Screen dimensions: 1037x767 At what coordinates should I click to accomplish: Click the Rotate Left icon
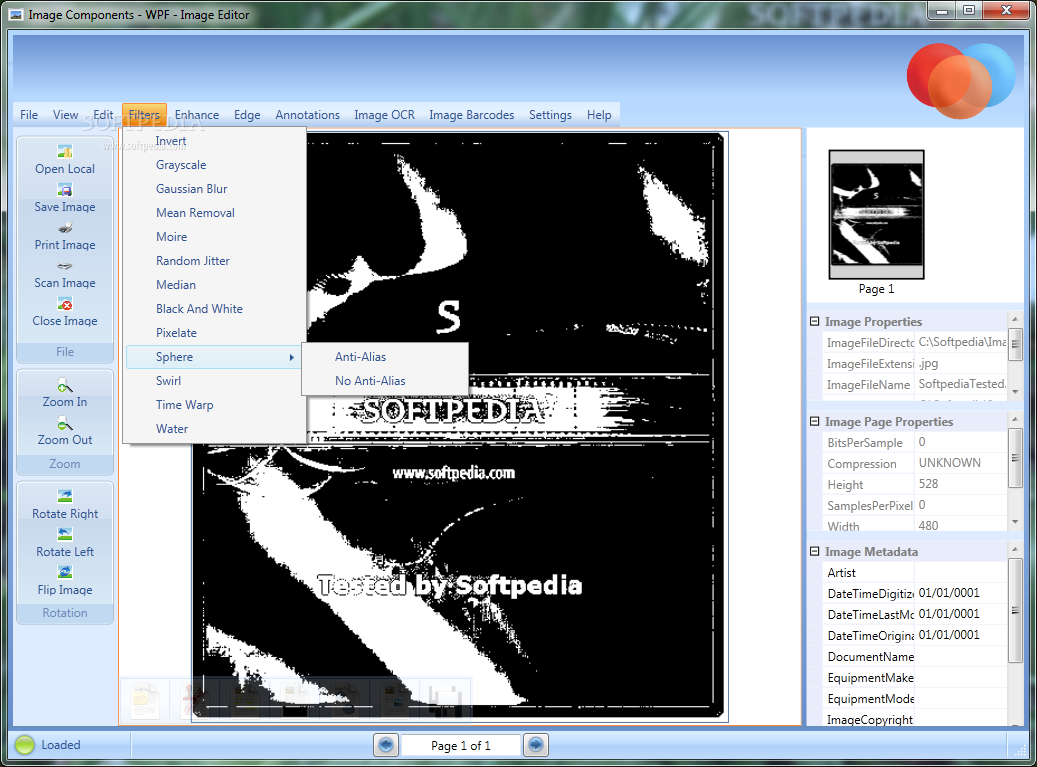(x=65, y=534)
